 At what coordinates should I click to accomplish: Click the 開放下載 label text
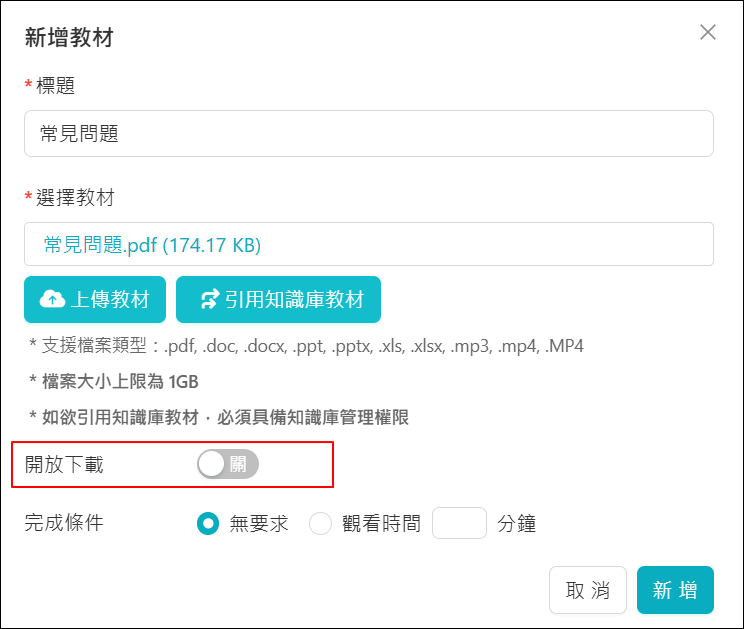(64, 464)
